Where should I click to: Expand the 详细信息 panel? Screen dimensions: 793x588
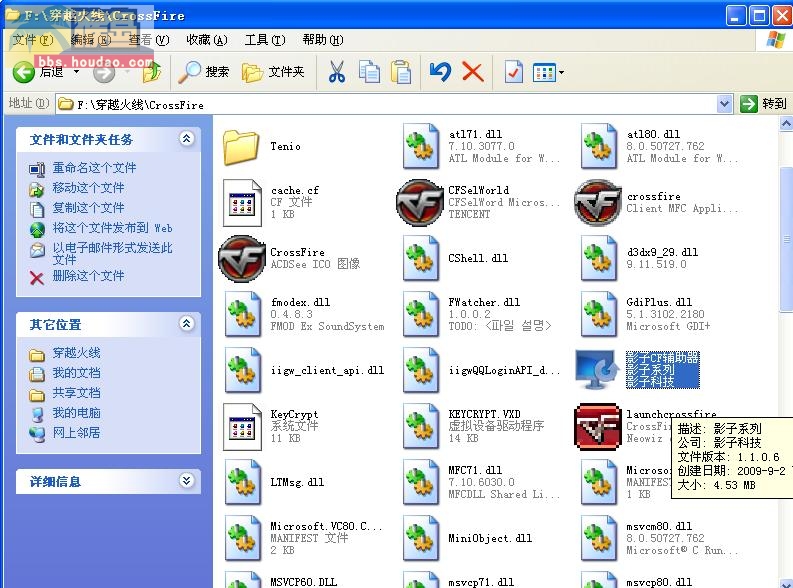187,480
